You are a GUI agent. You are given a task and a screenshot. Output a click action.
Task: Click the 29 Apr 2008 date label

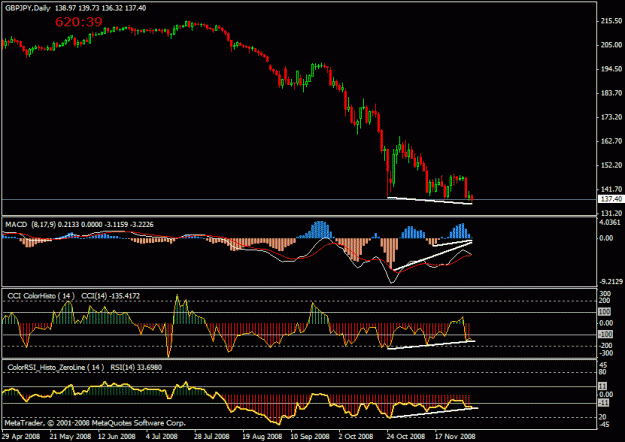click(x=21, y=436)
